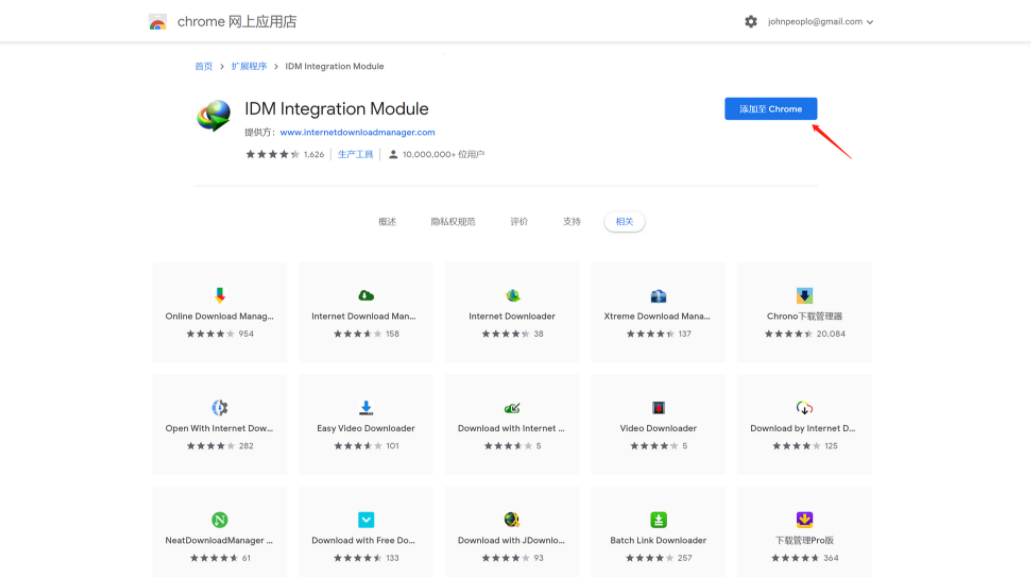Click the Open With Internet Download rating 282

coord(246,446)
